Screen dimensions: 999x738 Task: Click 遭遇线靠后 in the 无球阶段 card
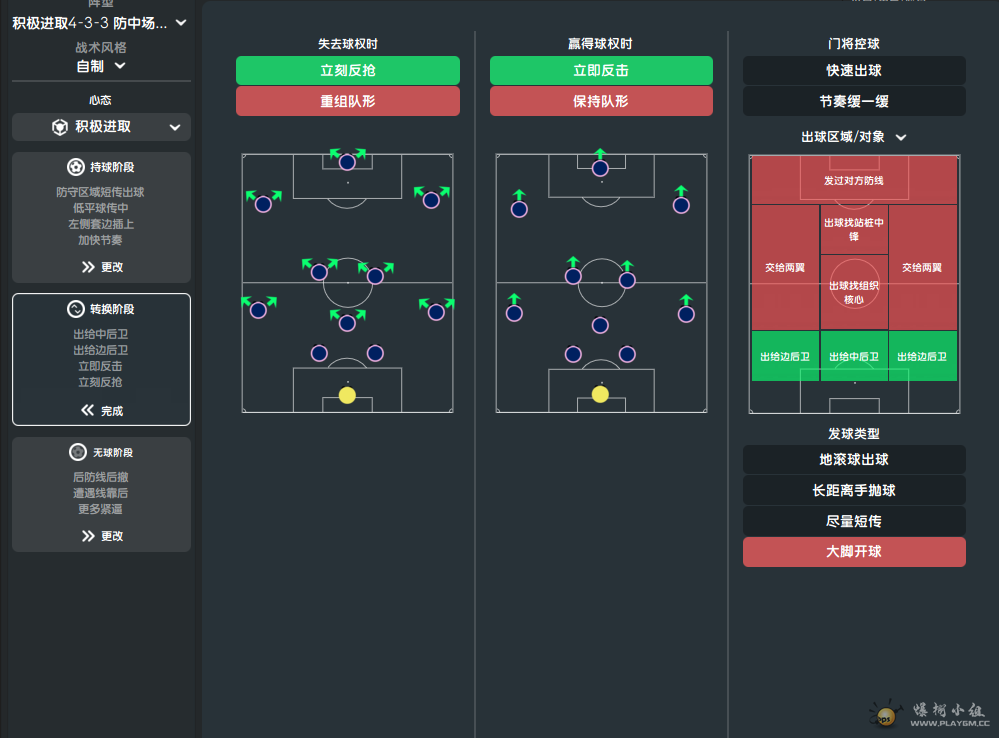click(x=101, y=493)
